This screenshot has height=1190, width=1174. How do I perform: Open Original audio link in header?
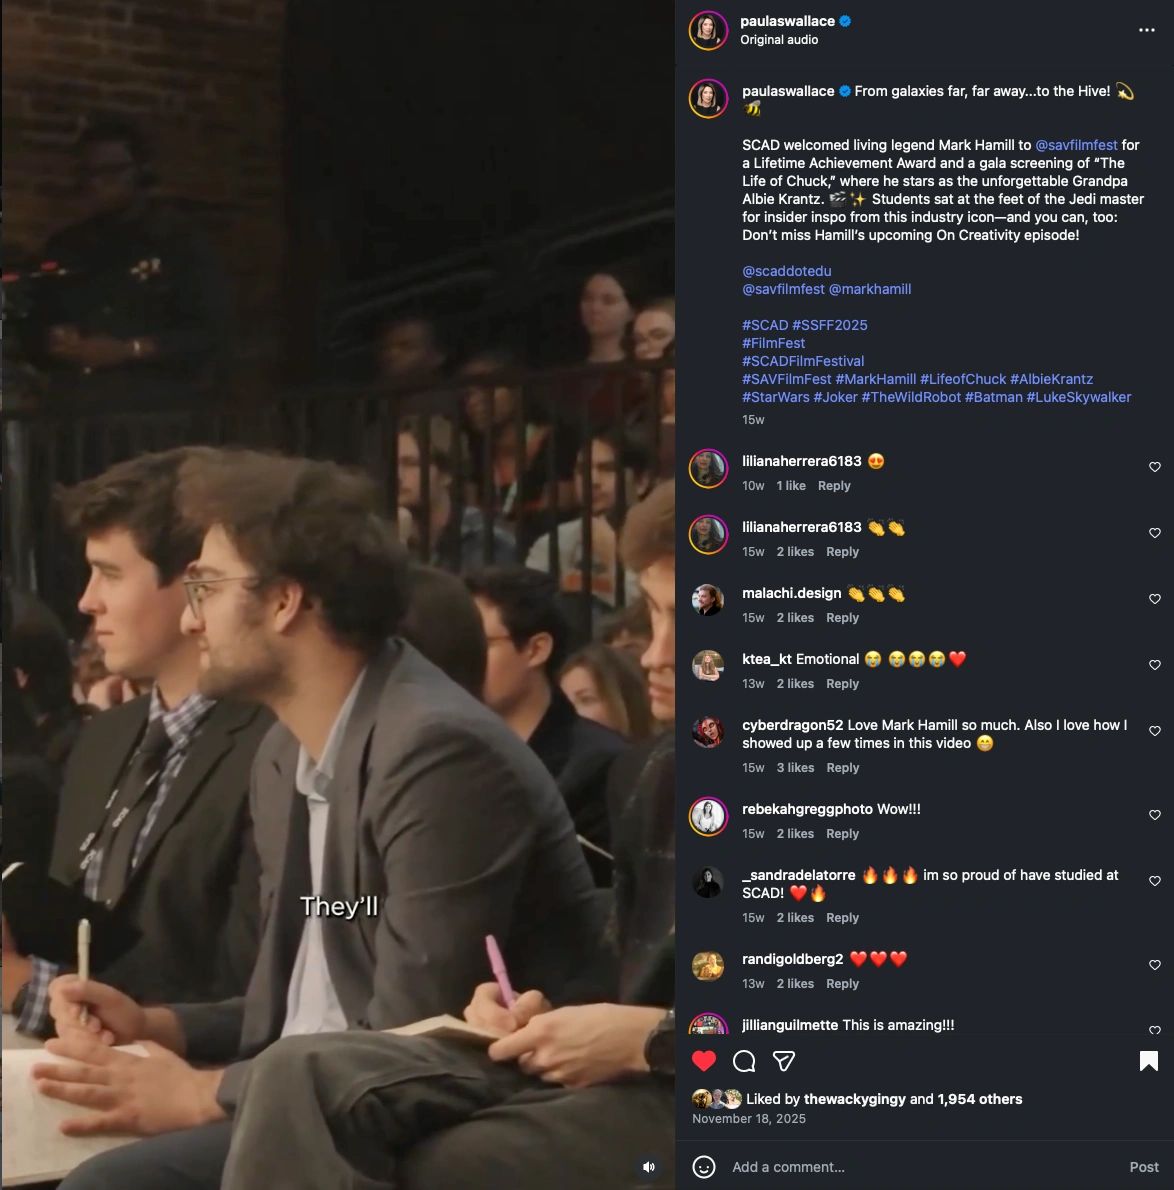click(x=779, y=39)
